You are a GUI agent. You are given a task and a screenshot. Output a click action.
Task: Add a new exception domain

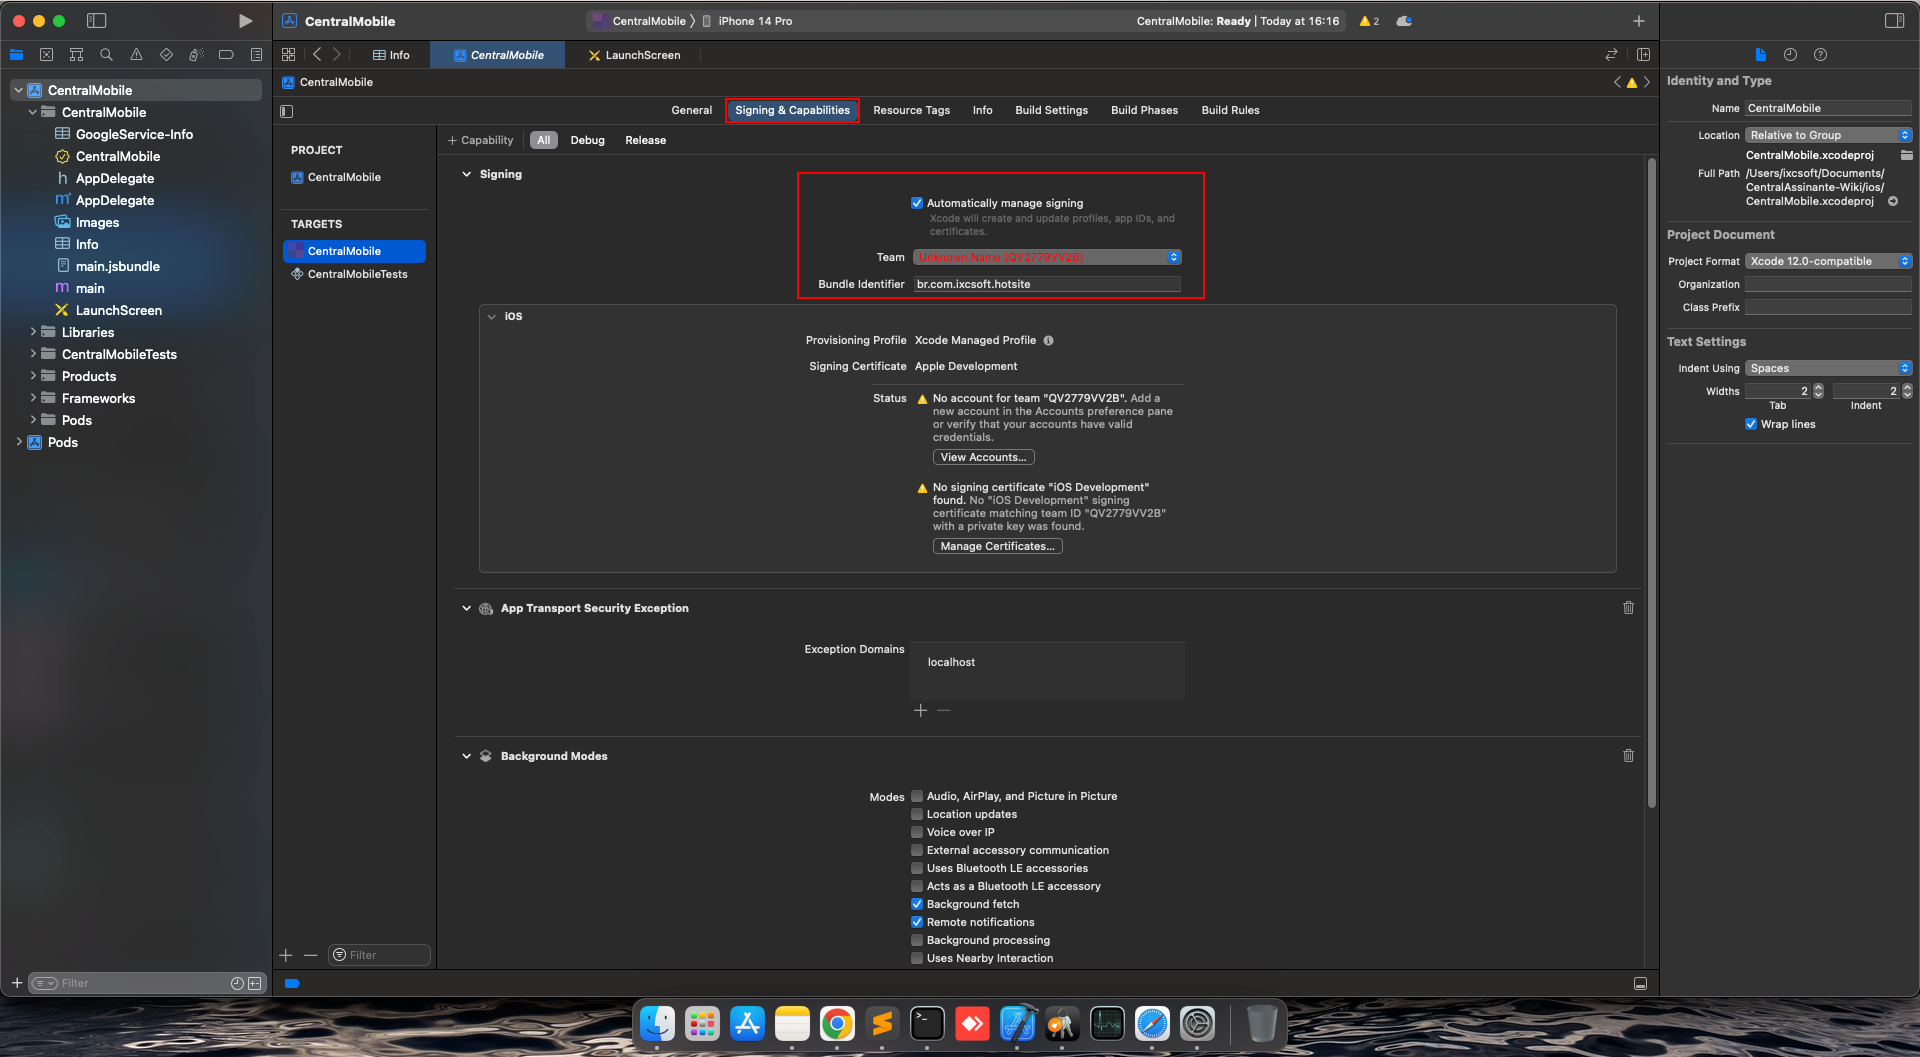[920, 710]
